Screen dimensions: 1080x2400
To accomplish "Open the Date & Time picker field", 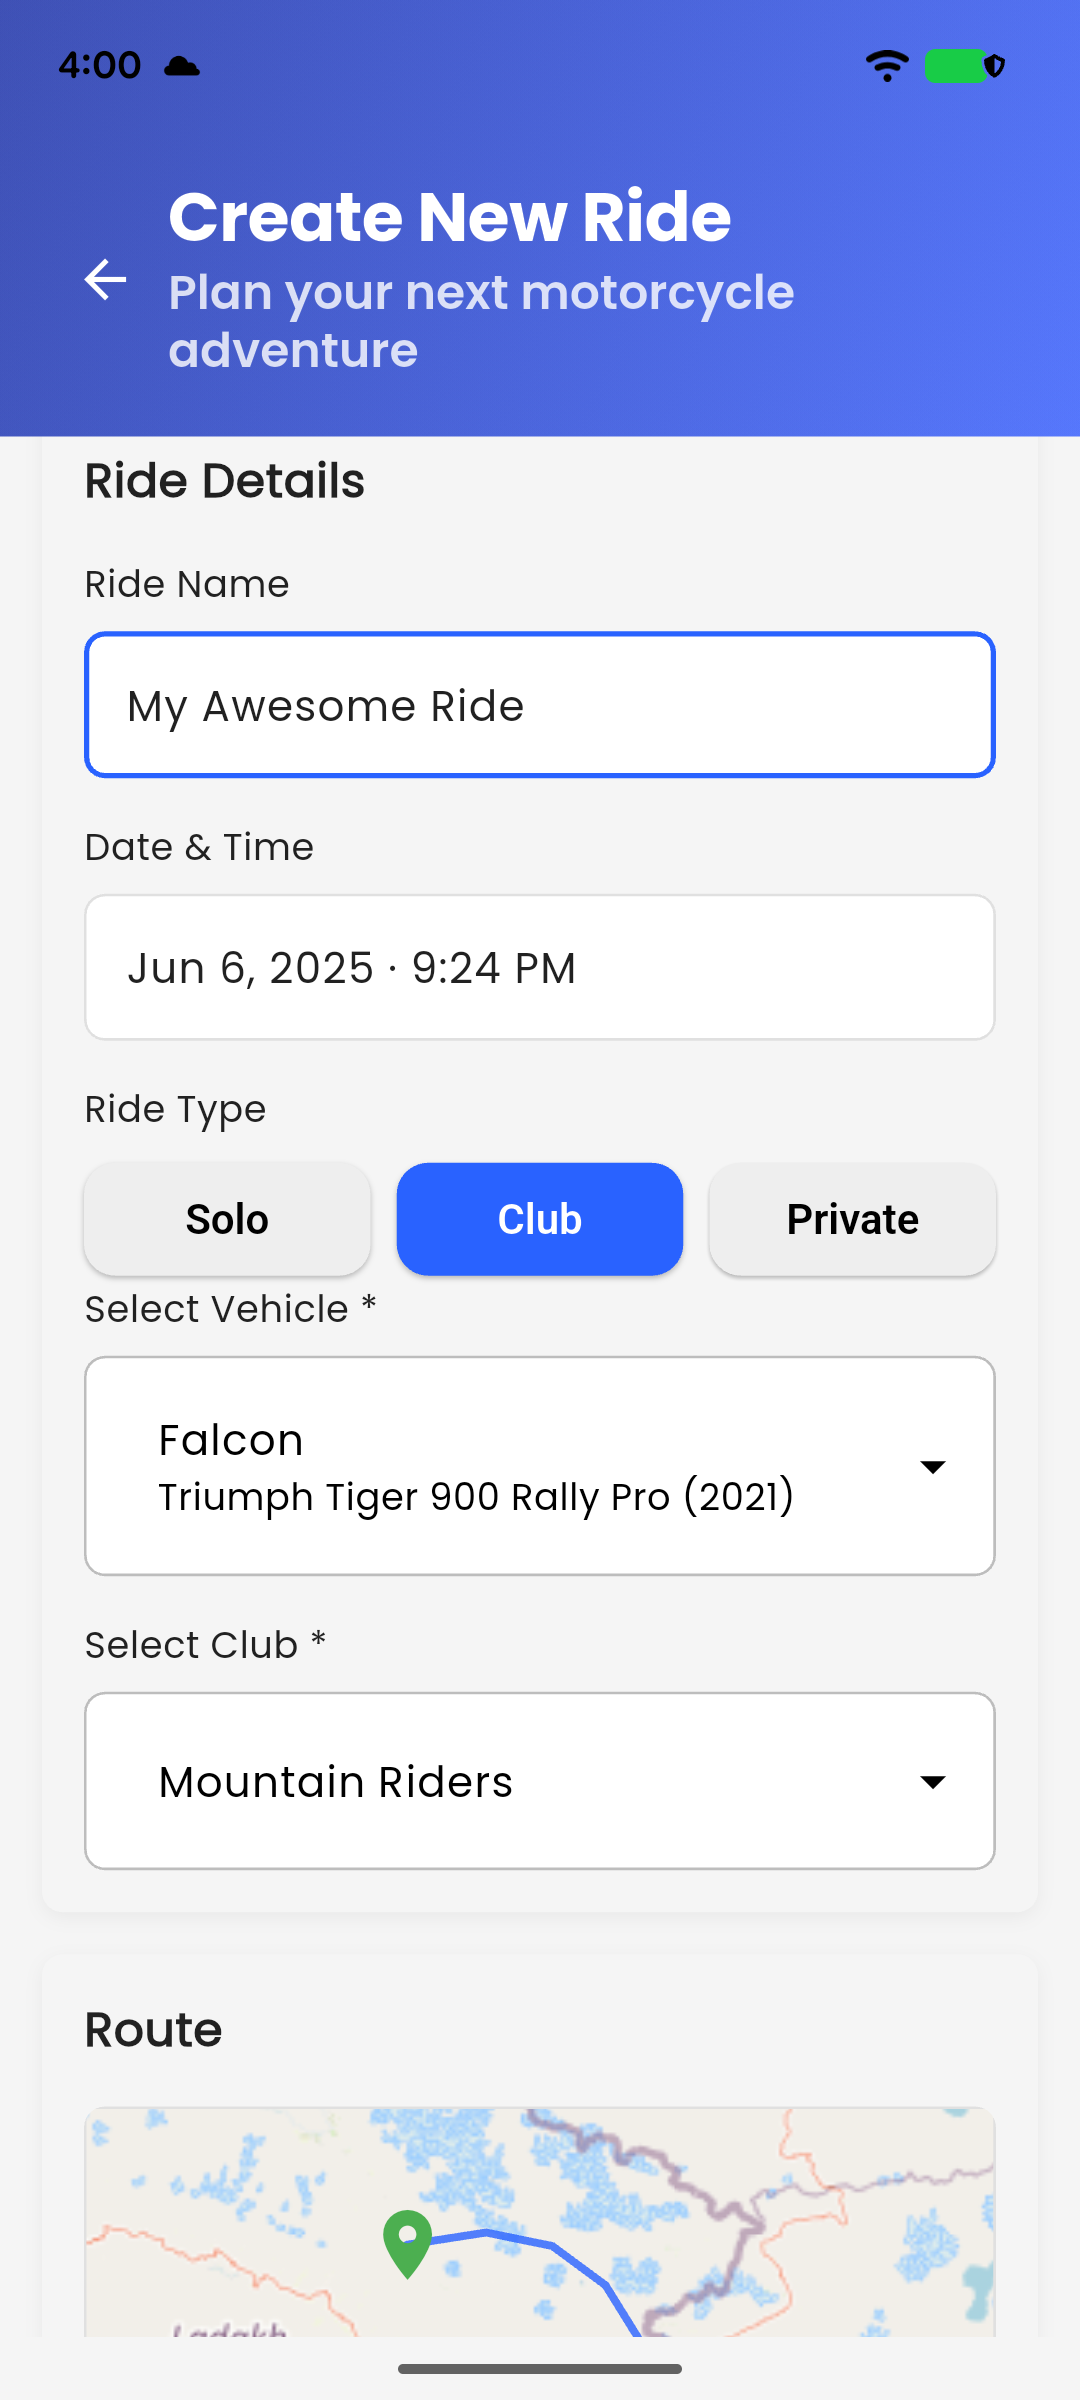I will point(540,967).
